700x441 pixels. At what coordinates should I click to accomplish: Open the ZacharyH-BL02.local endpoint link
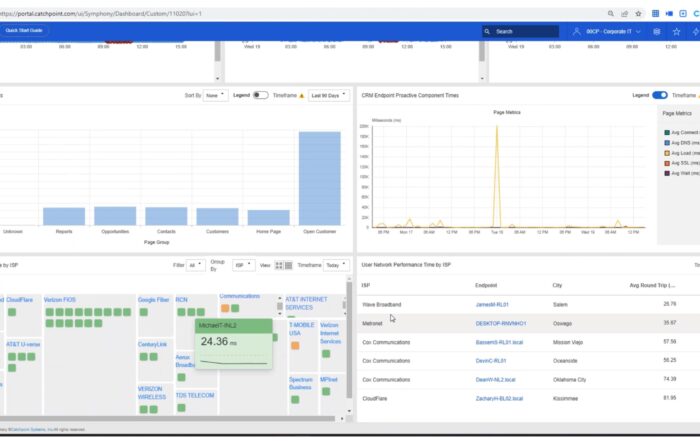pos(499,399)
